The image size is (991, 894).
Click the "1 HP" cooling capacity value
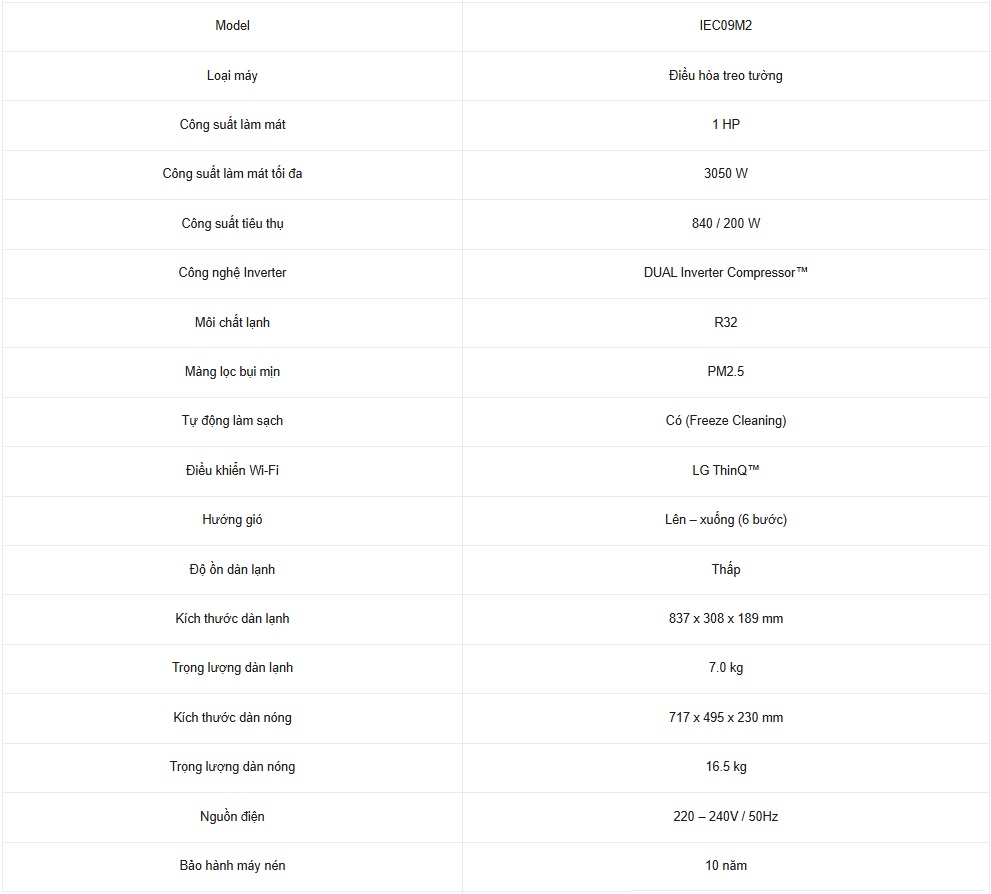click(x=725, y=125)
